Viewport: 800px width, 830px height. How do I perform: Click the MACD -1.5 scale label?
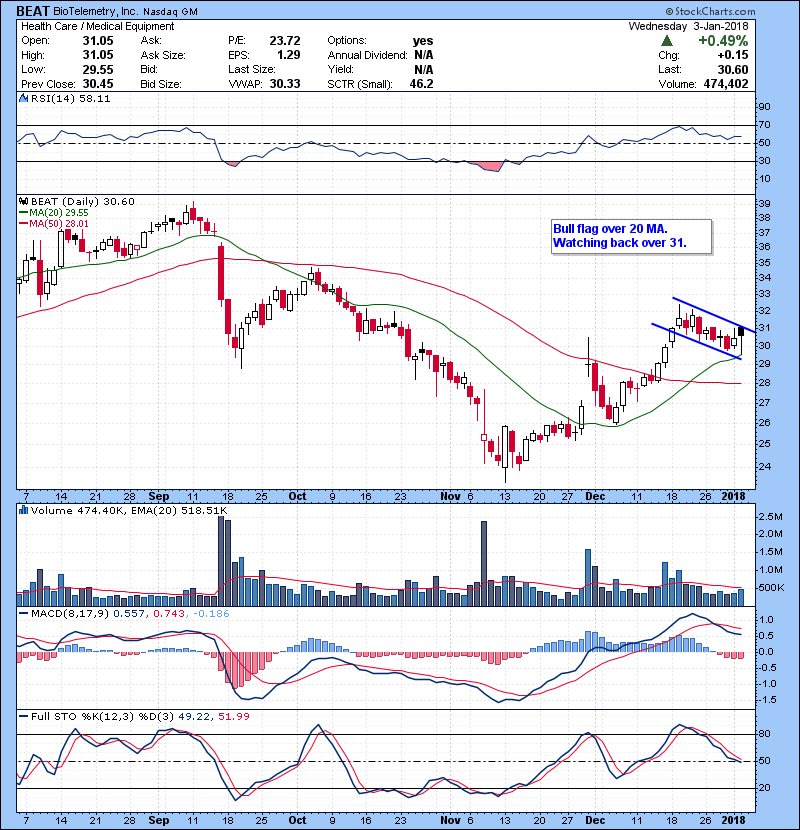click(767, 700)
